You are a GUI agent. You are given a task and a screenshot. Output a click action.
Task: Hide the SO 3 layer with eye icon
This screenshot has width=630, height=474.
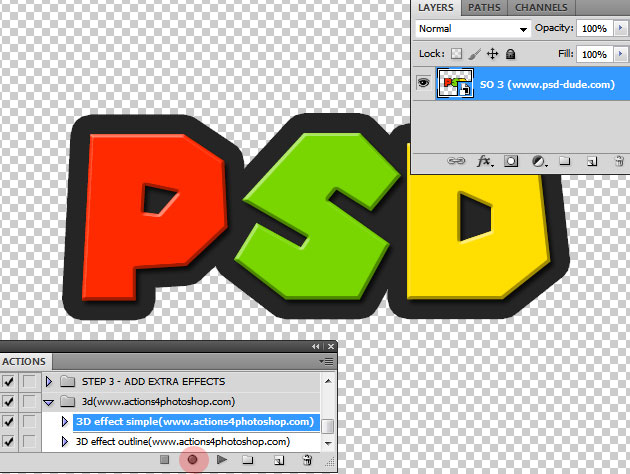(x=423, y=83)
